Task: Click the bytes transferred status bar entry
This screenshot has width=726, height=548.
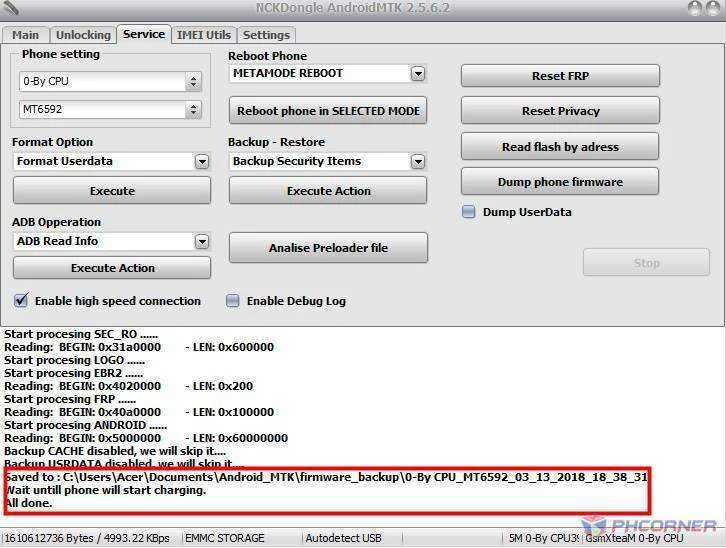Action: (87, 538)
